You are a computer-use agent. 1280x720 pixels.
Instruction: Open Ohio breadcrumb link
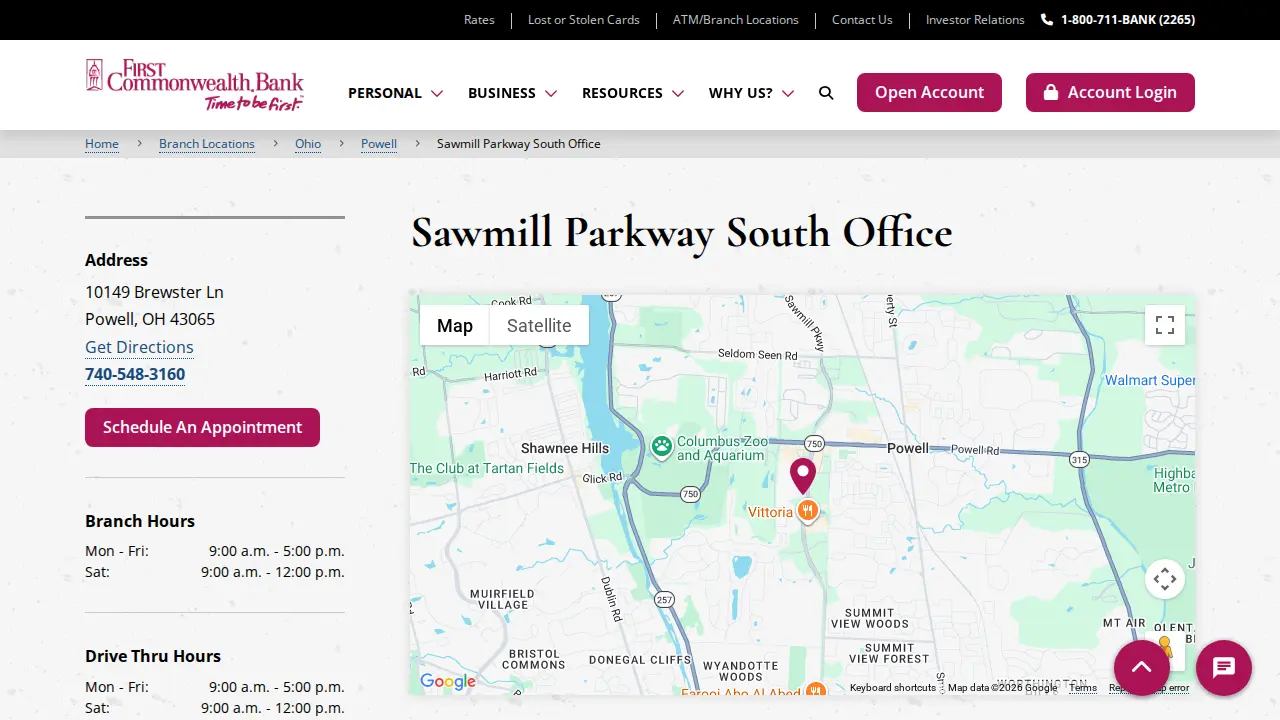click(308, 144)
